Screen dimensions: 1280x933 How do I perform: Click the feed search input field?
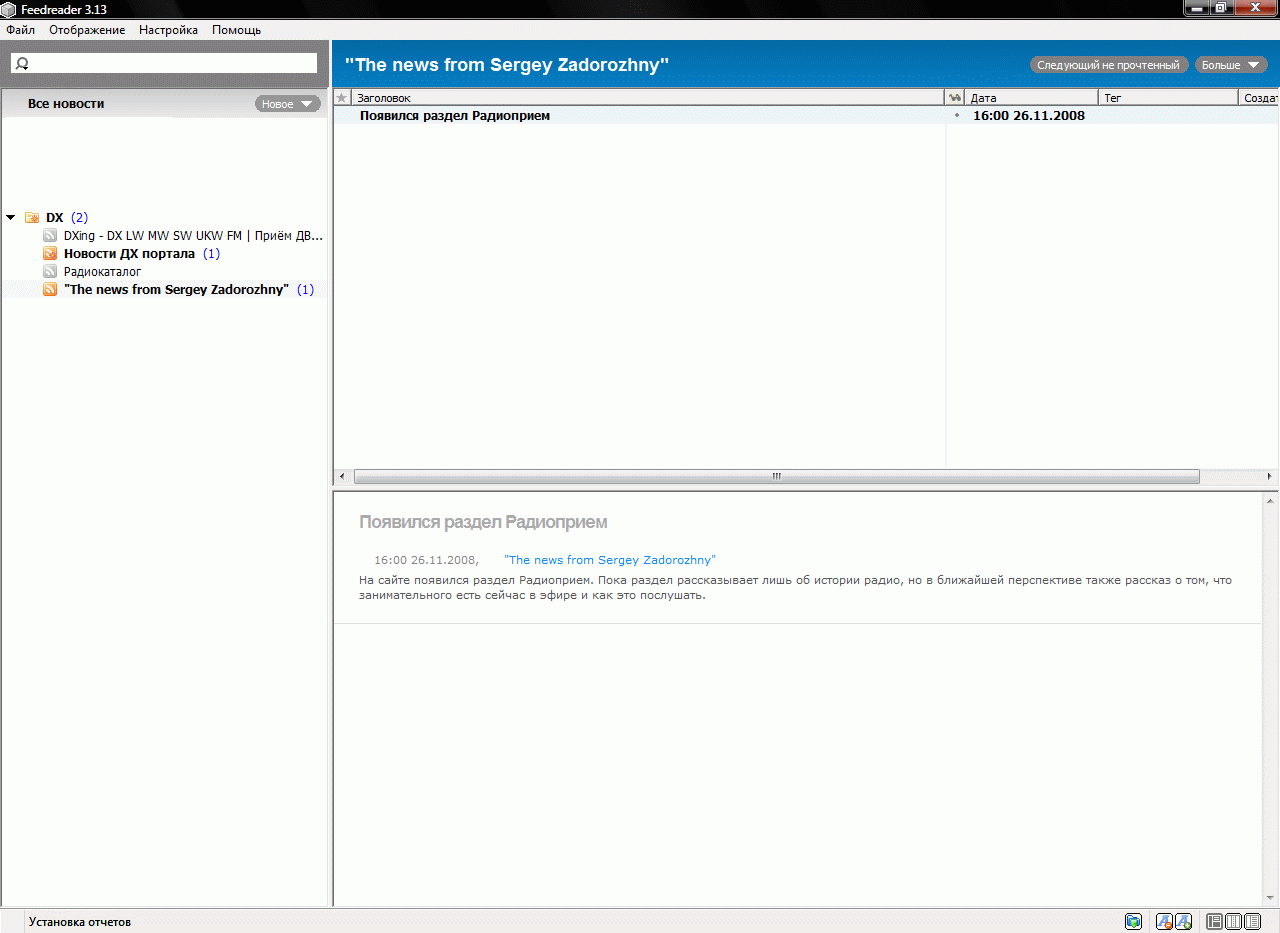coord(163,63)
